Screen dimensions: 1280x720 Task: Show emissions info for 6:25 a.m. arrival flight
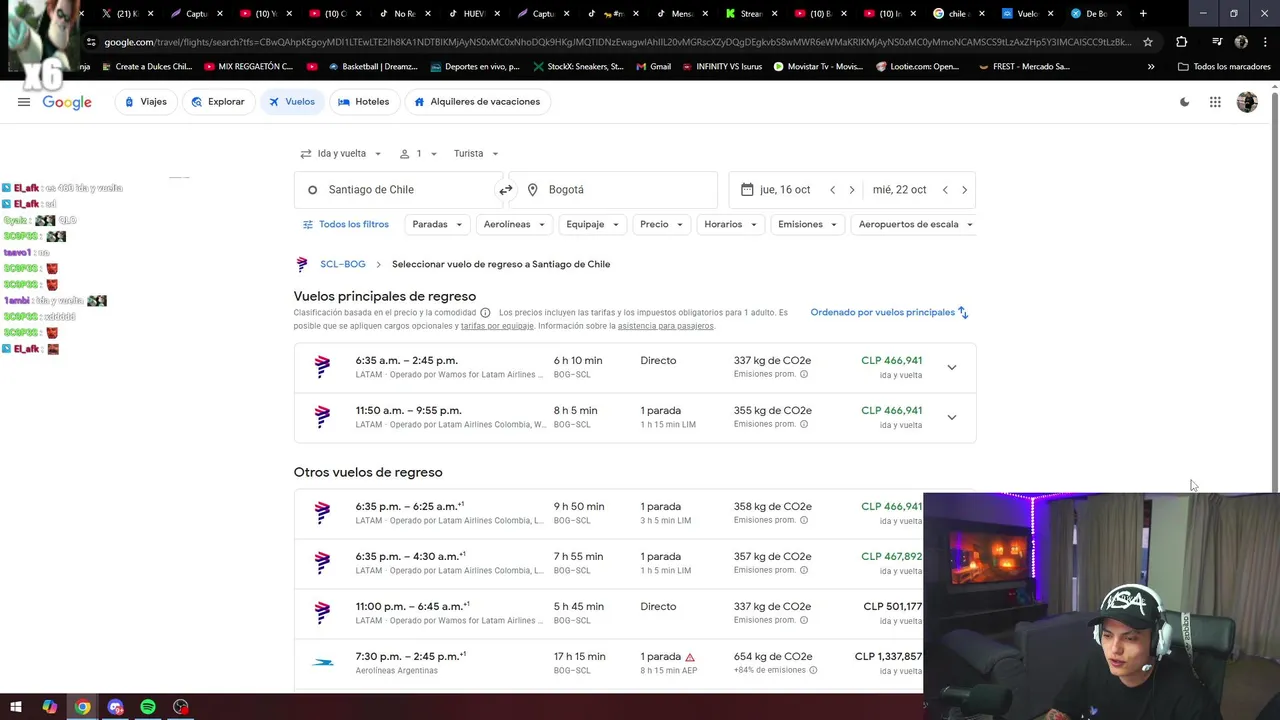[804, 520]
